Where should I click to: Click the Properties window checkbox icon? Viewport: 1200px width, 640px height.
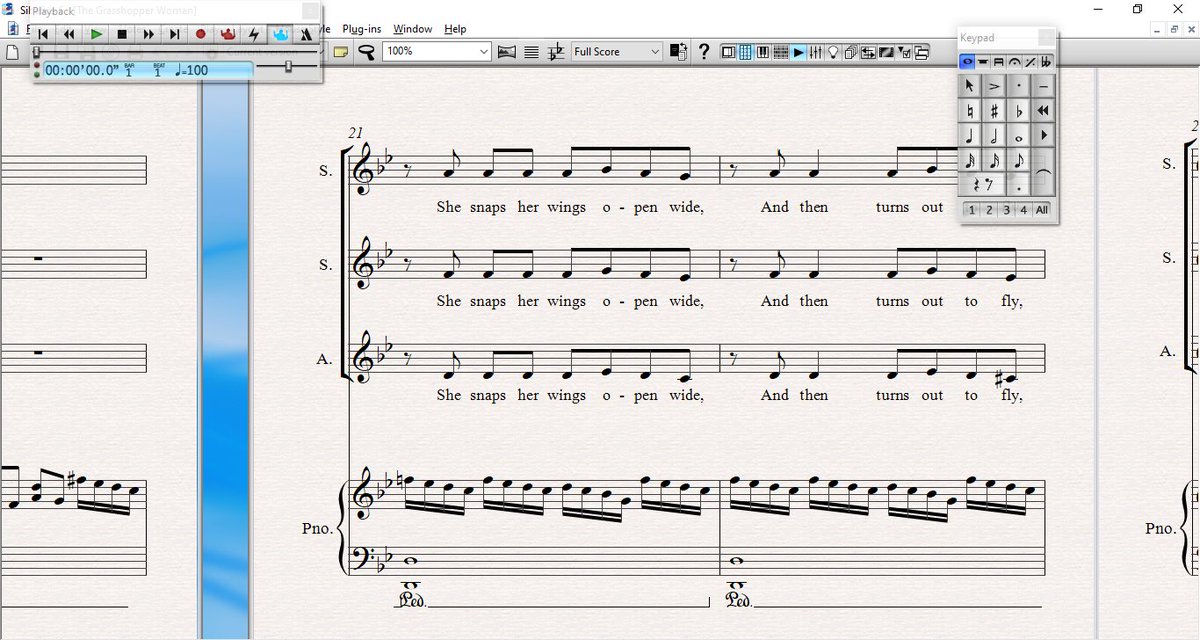(905, 52)
